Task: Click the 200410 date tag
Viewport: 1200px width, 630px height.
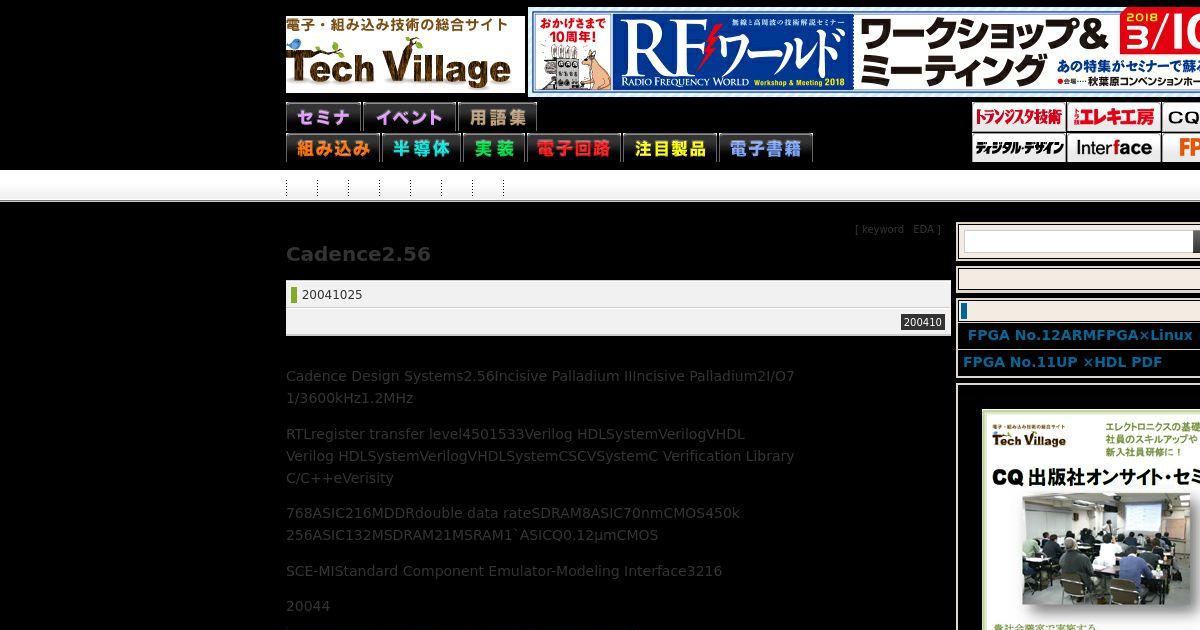Action: 922,322
